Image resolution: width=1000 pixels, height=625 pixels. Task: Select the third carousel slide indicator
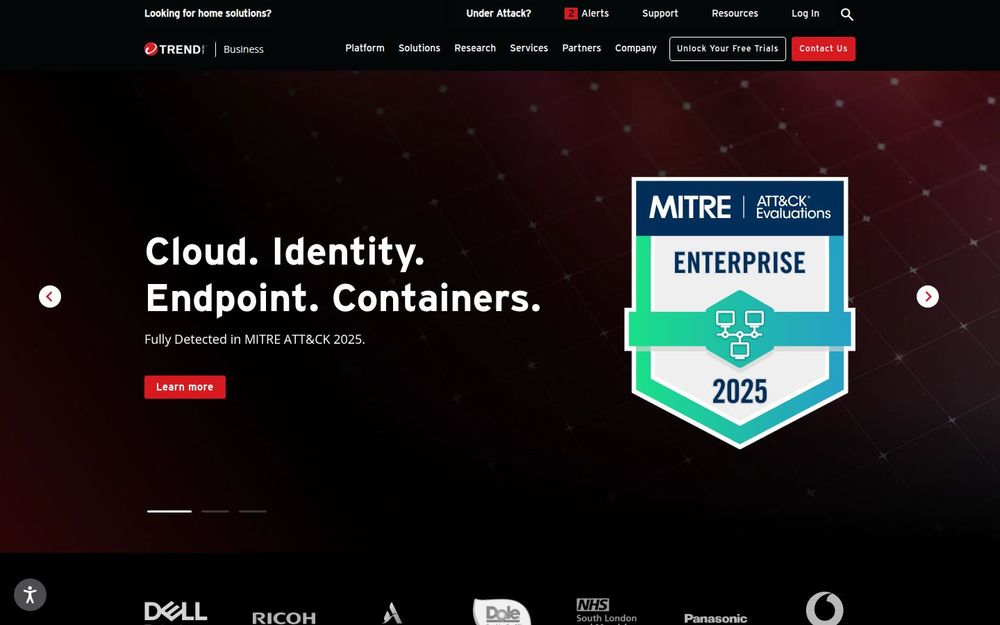point(253,511)
